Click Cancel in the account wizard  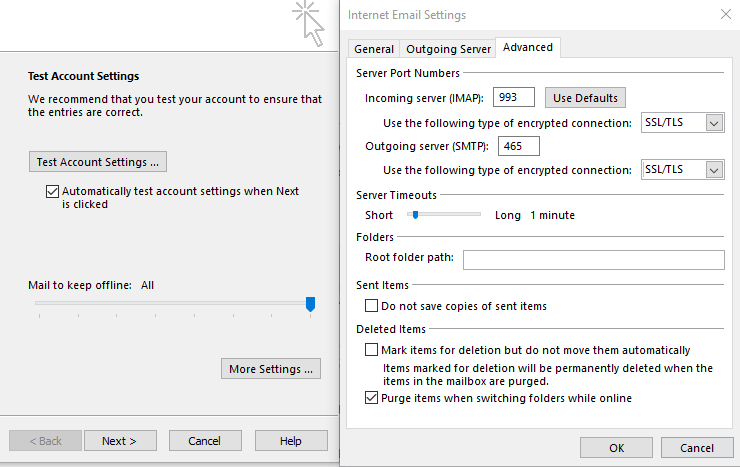point(205,441)
